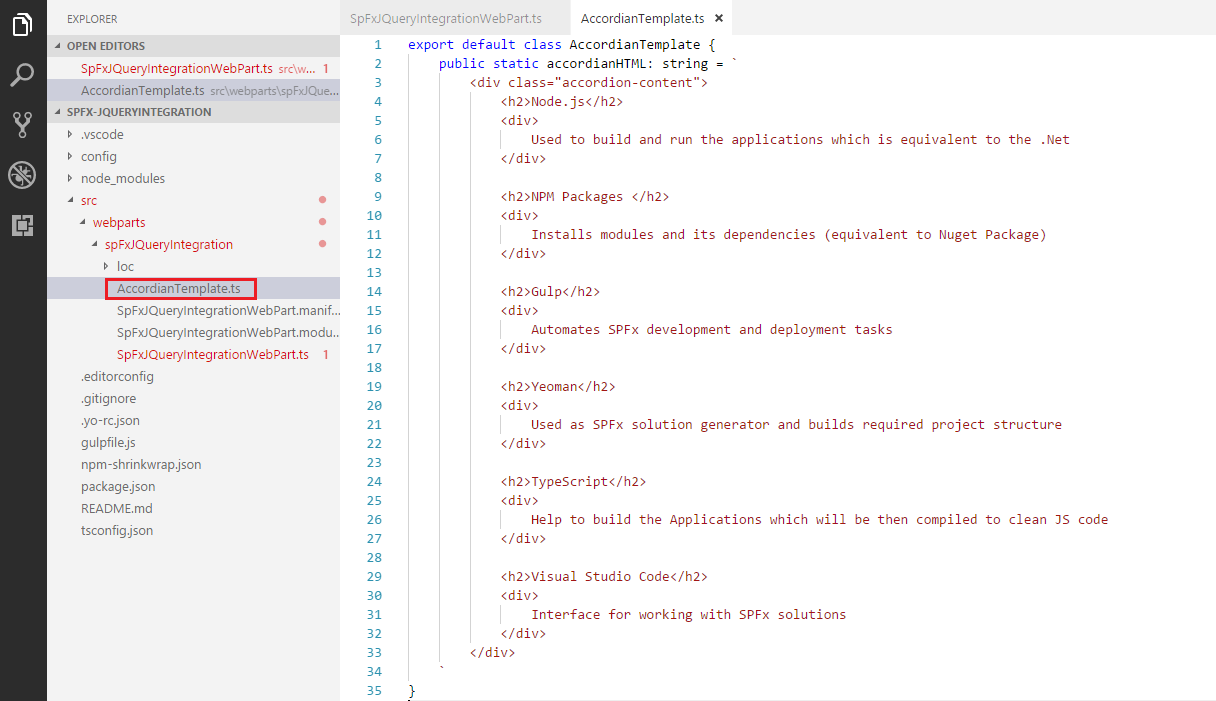Screen dimensions: 1216x701
Task: Collapse the SPFX-JQUERYINTEGRATION project section
Action: 138,112
